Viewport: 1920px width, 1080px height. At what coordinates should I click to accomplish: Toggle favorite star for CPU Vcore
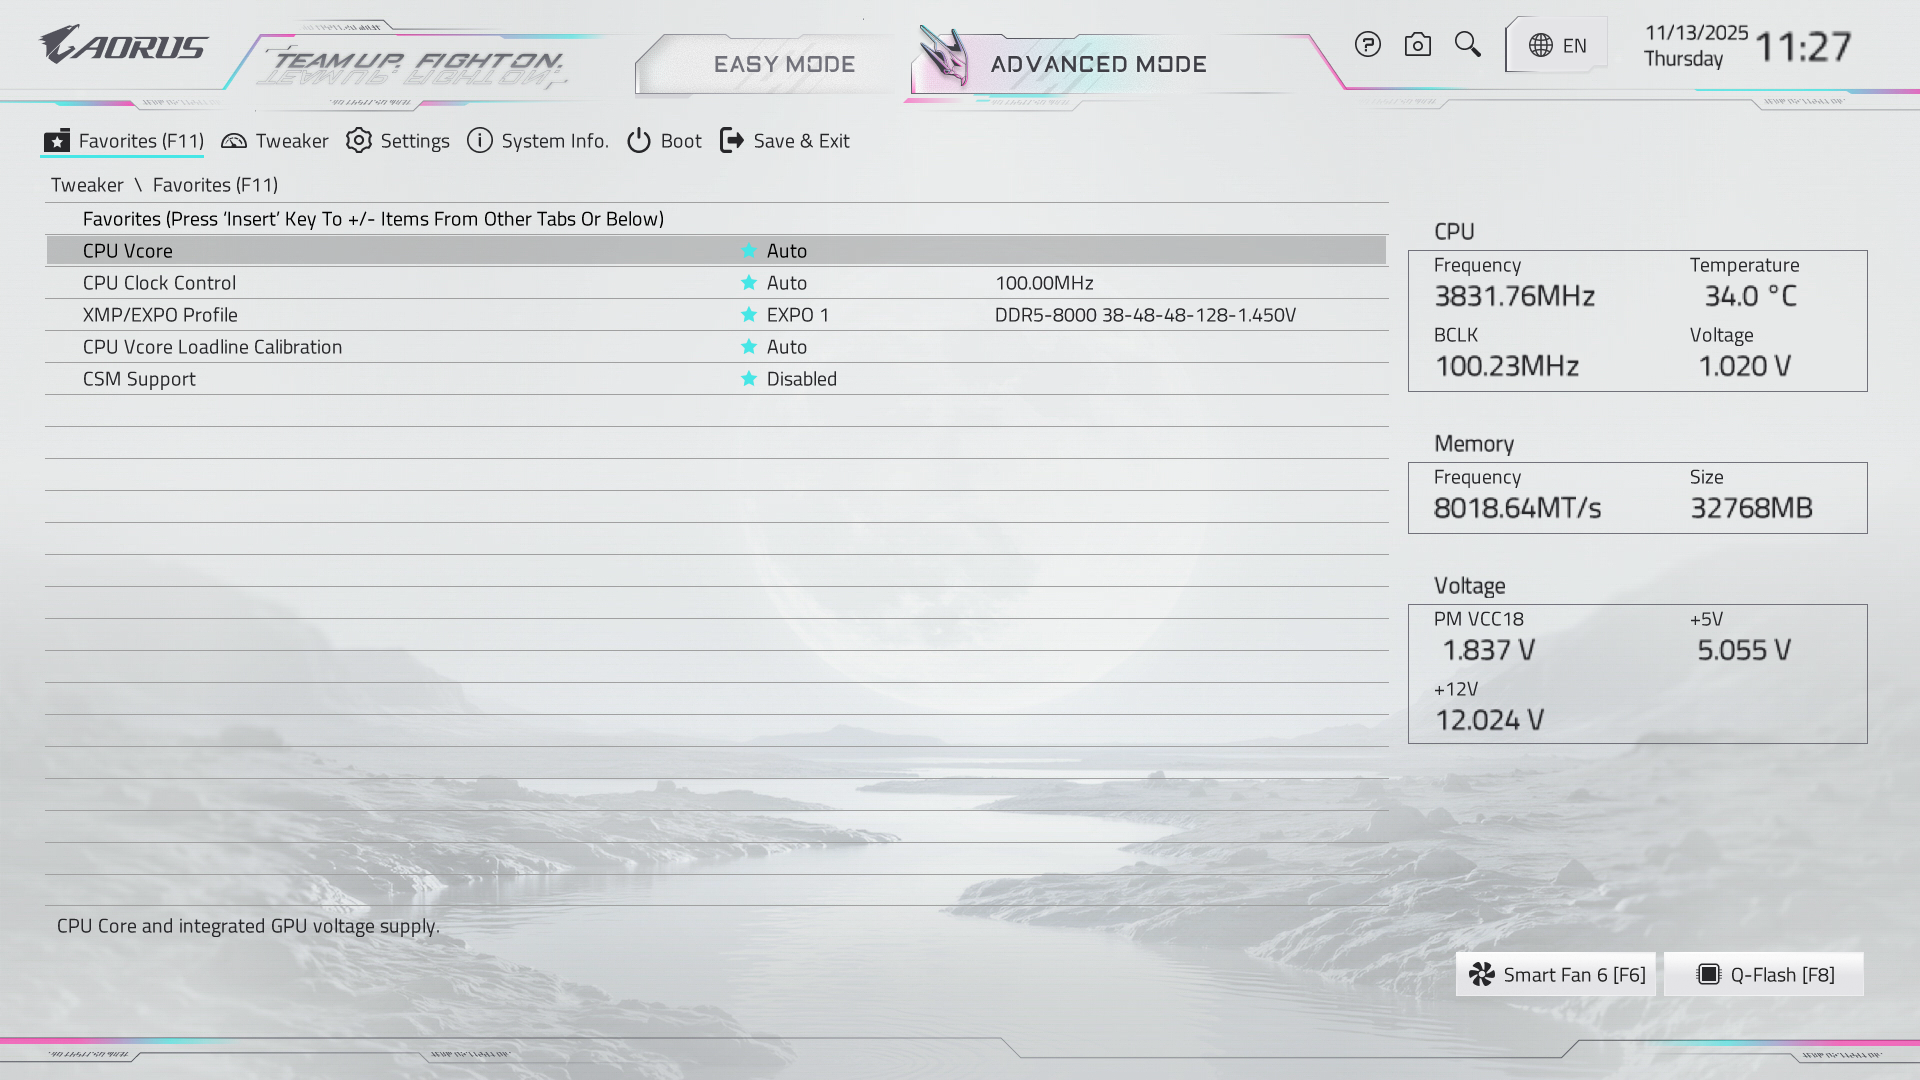[x=748, y=251]
